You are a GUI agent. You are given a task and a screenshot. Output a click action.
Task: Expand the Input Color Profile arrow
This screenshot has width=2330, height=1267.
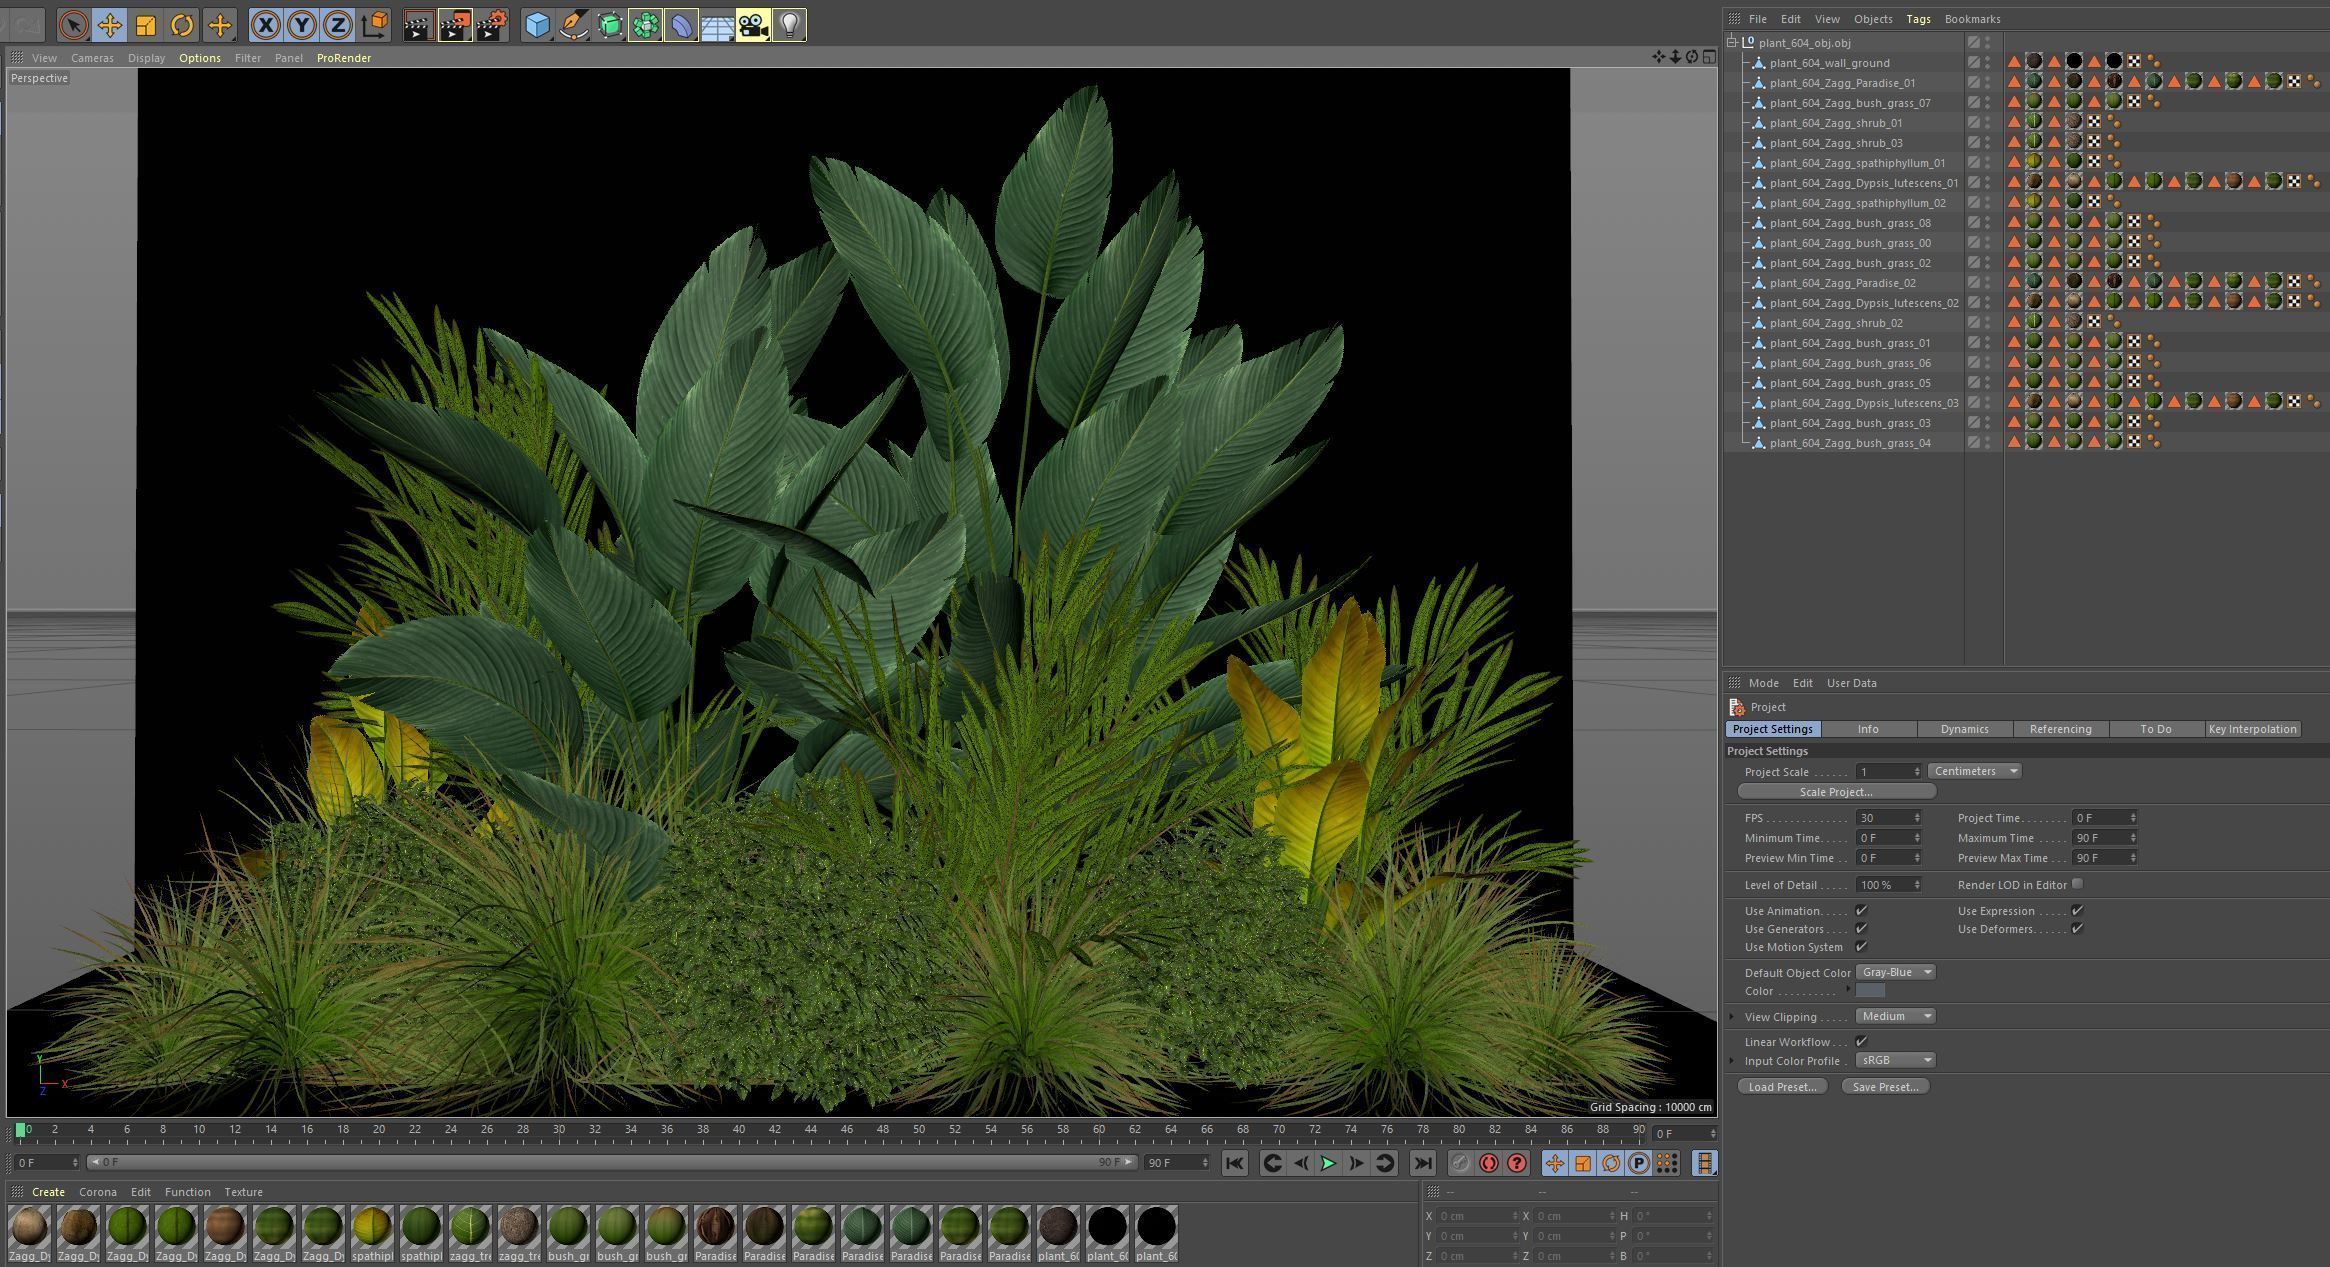point(1732,1061)
